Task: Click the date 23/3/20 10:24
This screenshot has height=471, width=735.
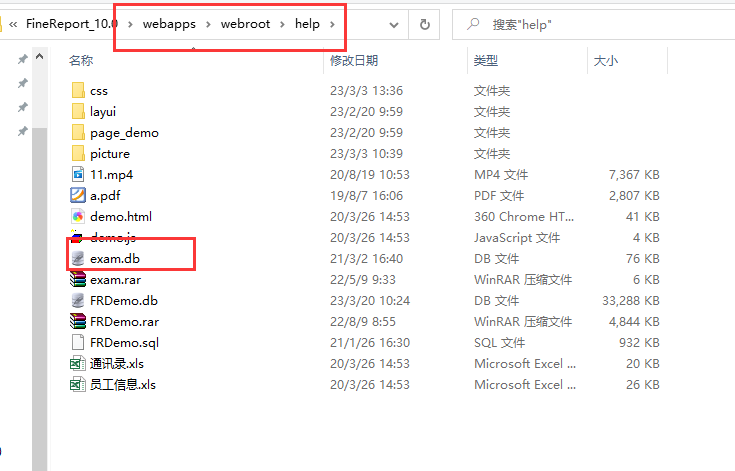Action: tap(370, 300)
